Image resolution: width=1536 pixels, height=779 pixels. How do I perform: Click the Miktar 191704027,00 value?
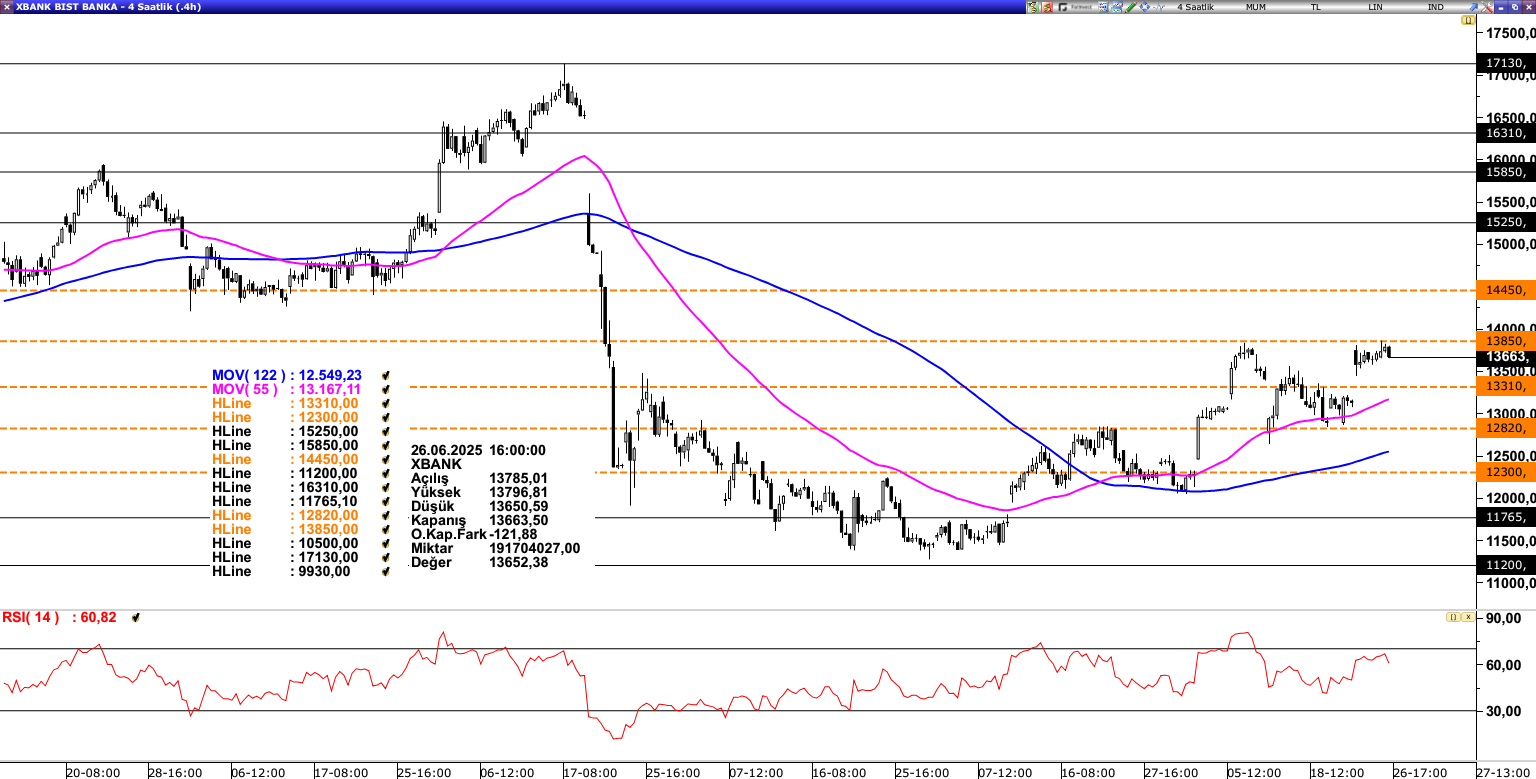pos(534,549)
